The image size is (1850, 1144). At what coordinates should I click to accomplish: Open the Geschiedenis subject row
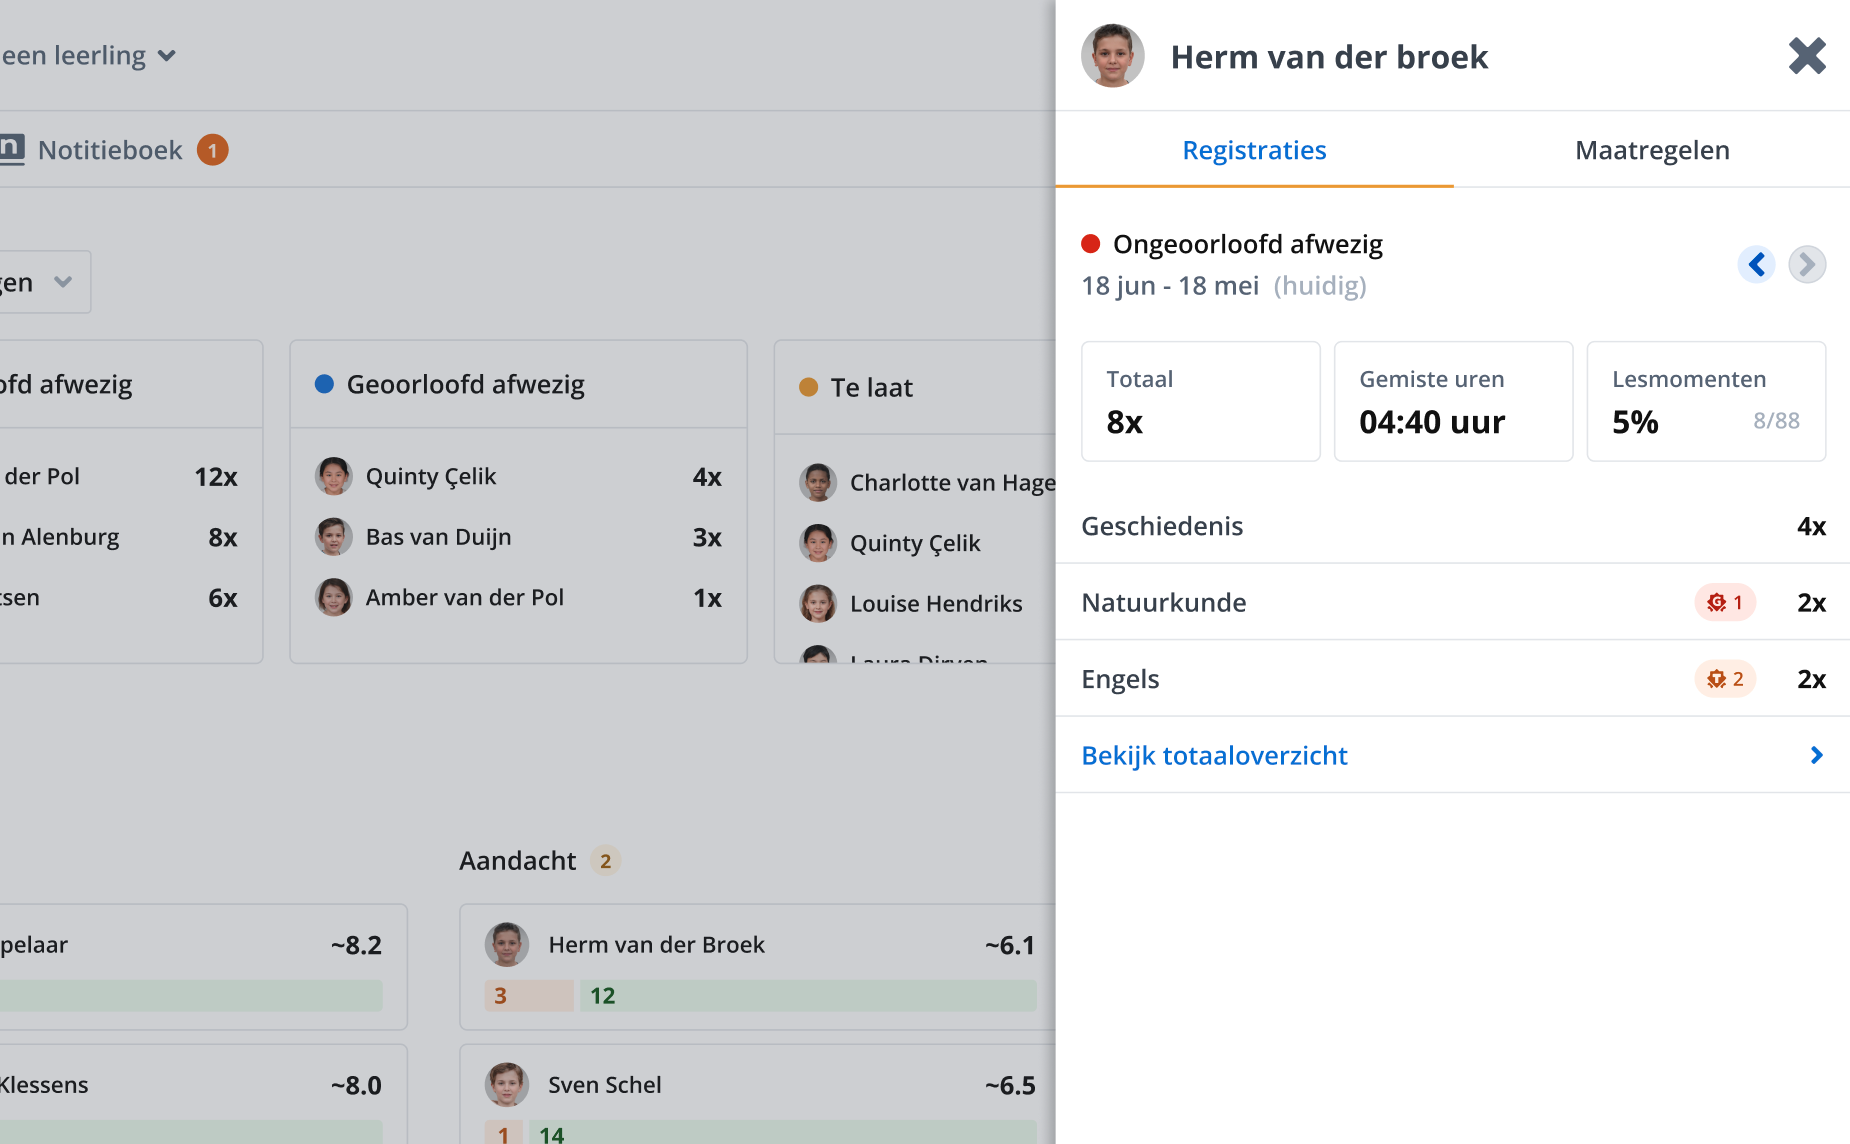pos(1453,526)
